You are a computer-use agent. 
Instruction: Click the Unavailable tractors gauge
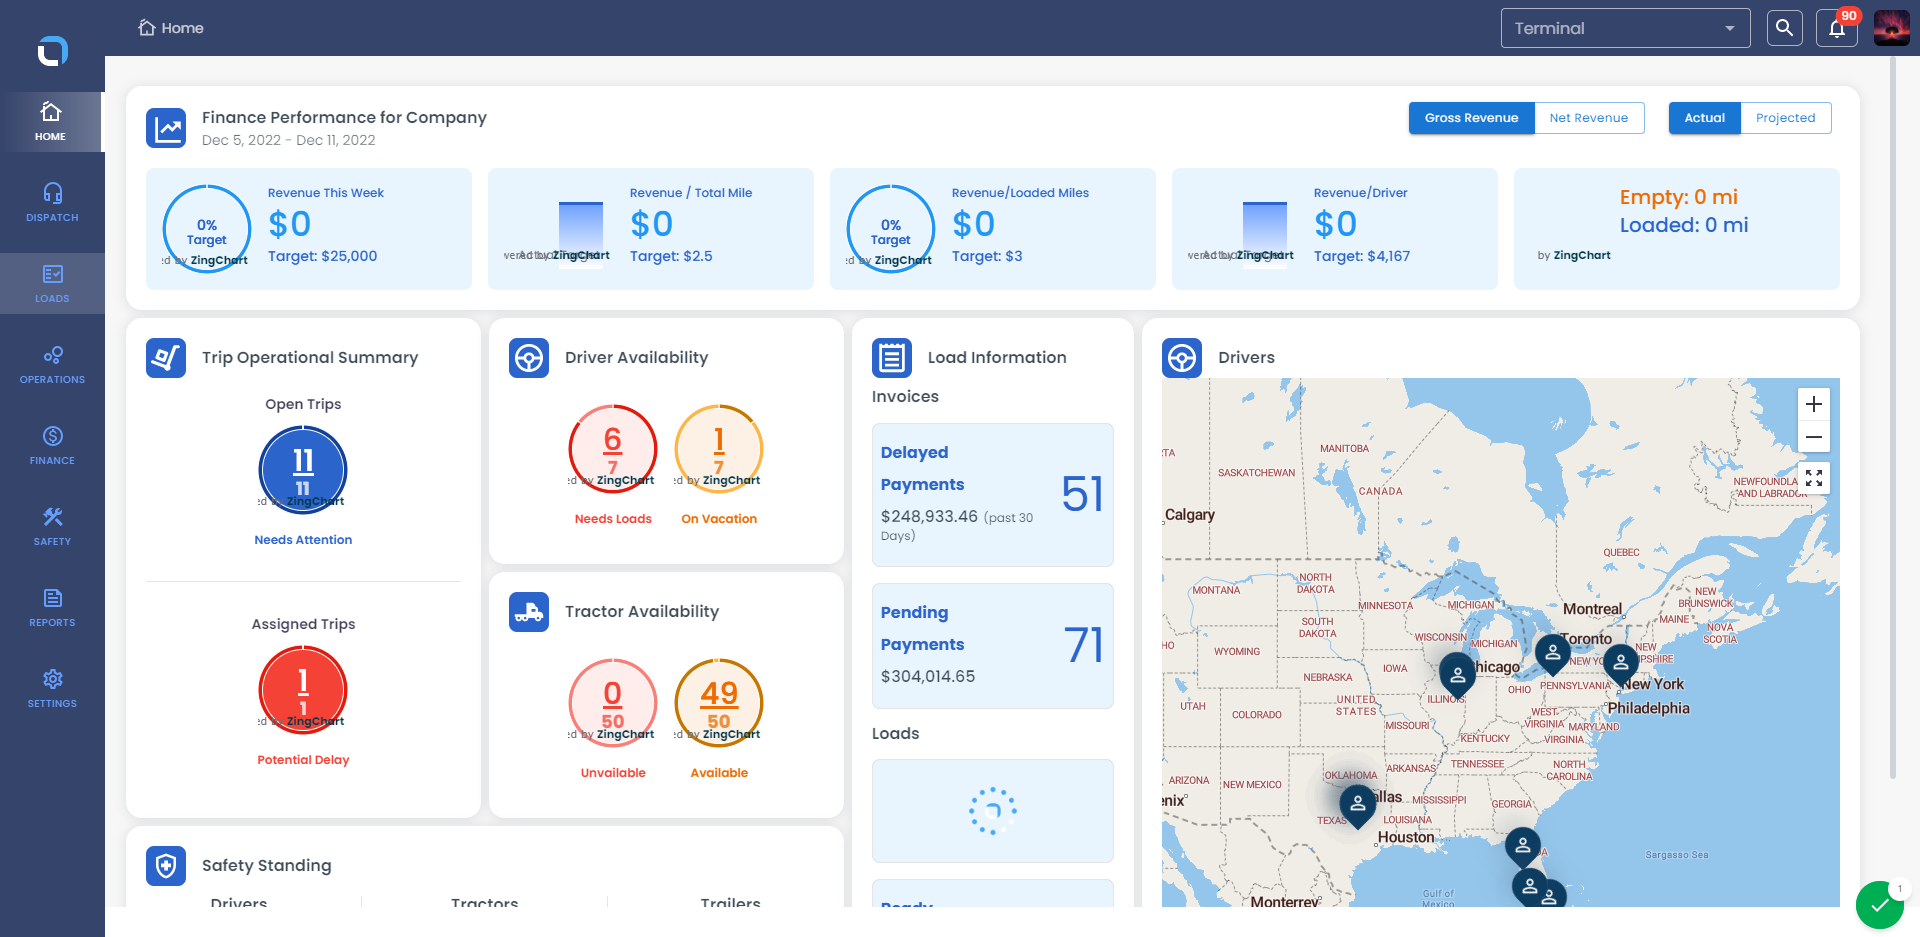click(x=613, y=703)
